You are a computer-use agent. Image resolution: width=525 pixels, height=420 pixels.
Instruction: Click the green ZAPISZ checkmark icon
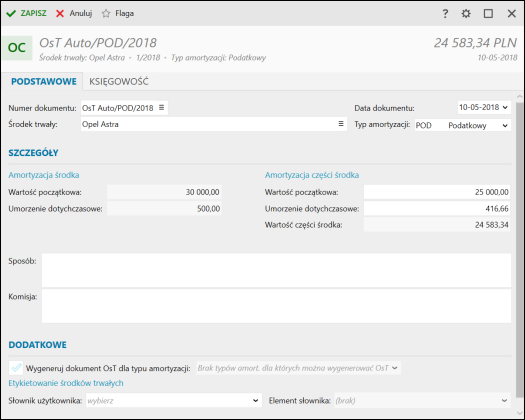(11, 13)
